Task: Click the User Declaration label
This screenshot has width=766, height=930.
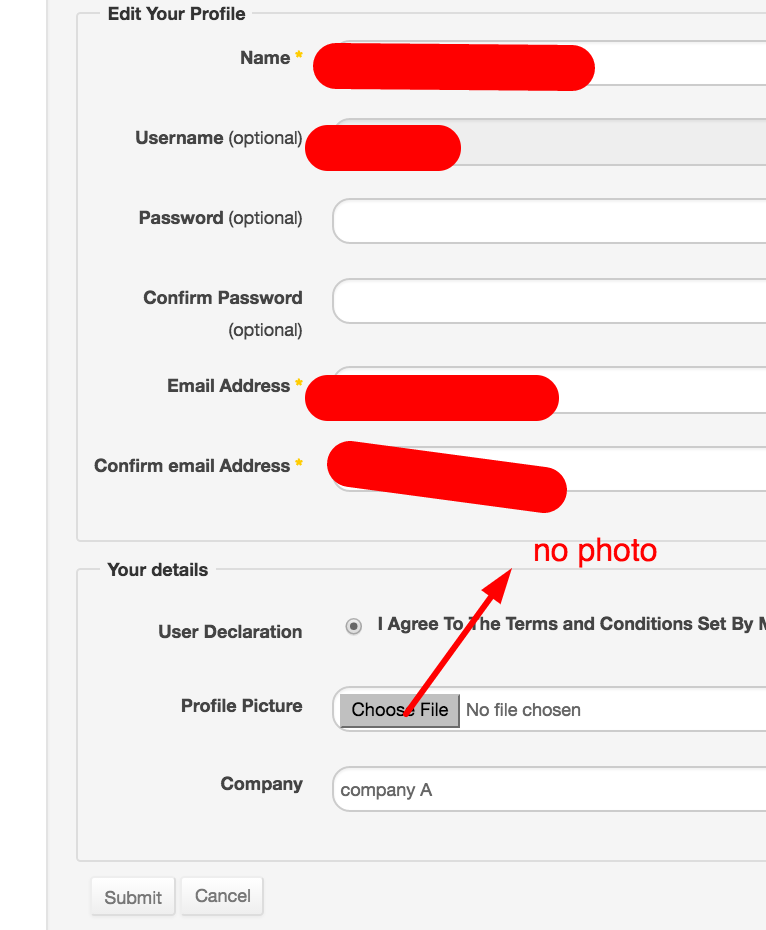Action: click(230, 632)
